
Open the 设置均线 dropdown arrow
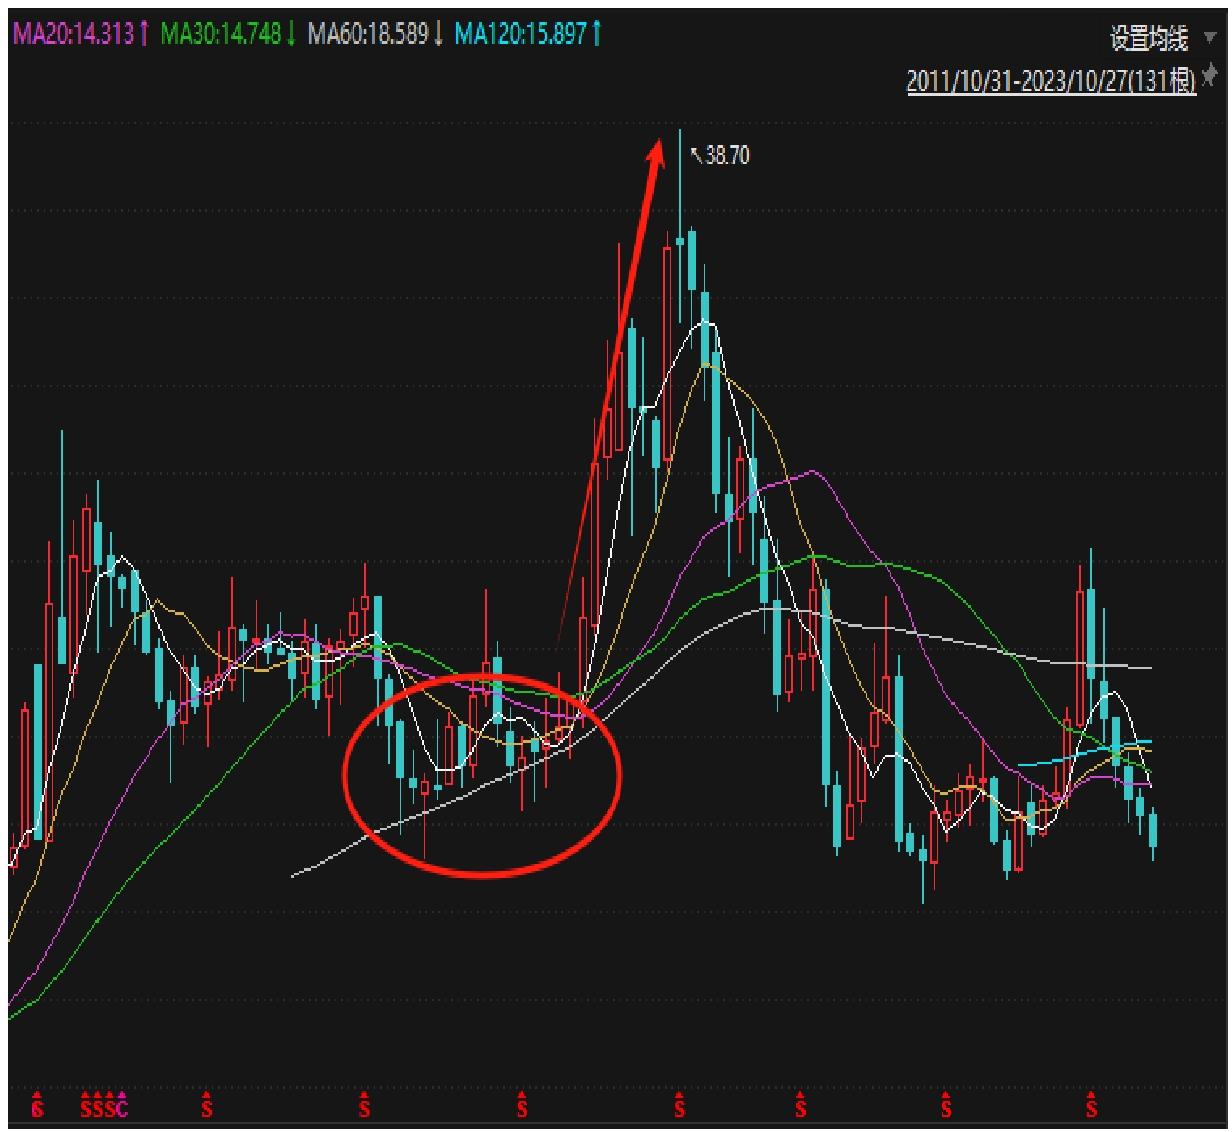(1209, 39)
